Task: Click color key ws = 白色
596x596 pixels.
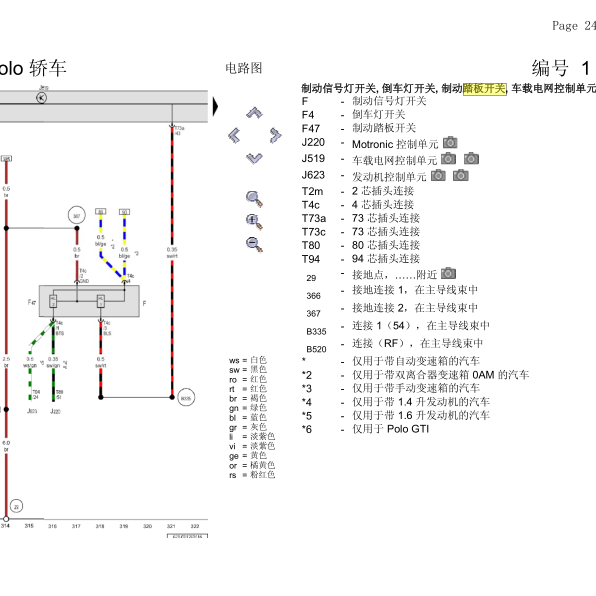Action: 248,360
